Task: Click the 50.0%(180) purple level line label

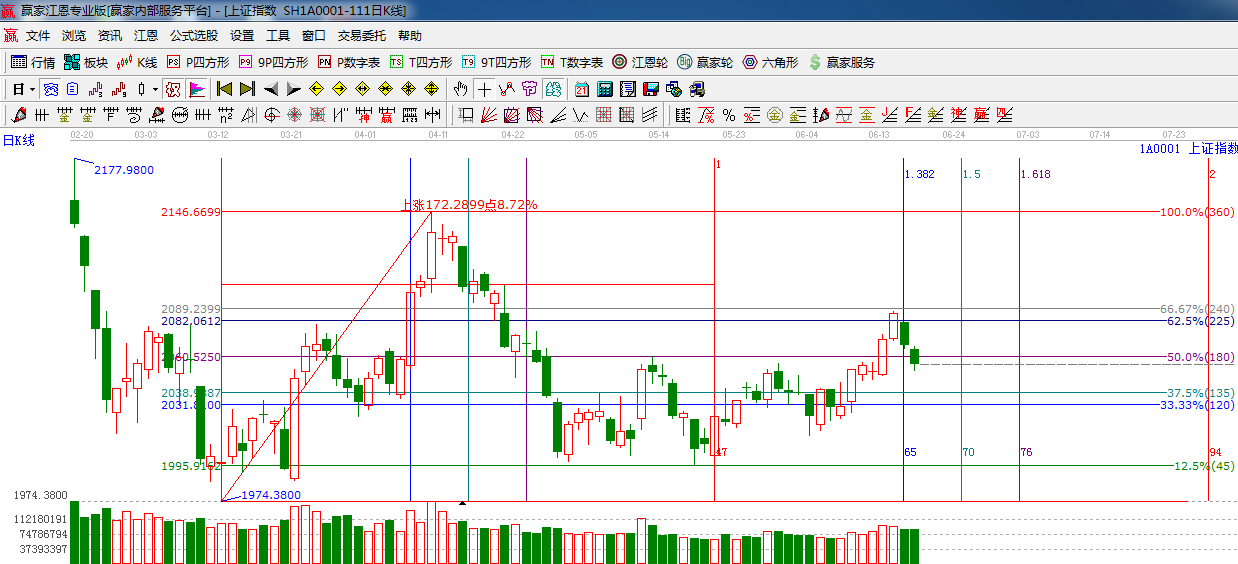Action: pos(1200,357)
